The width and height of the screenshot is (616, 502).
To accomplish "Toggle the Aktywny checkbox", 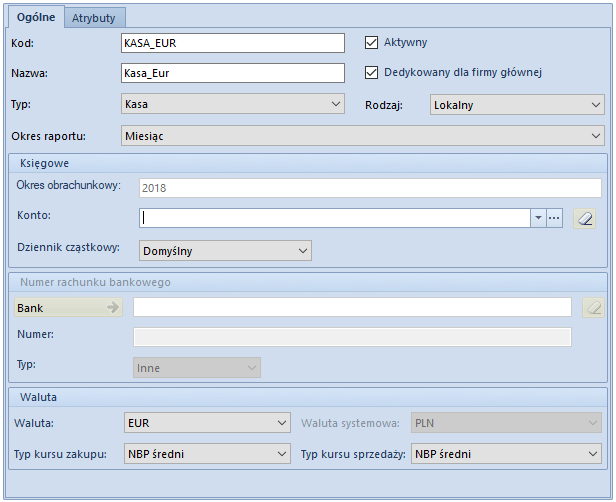I will pos(371,42).
